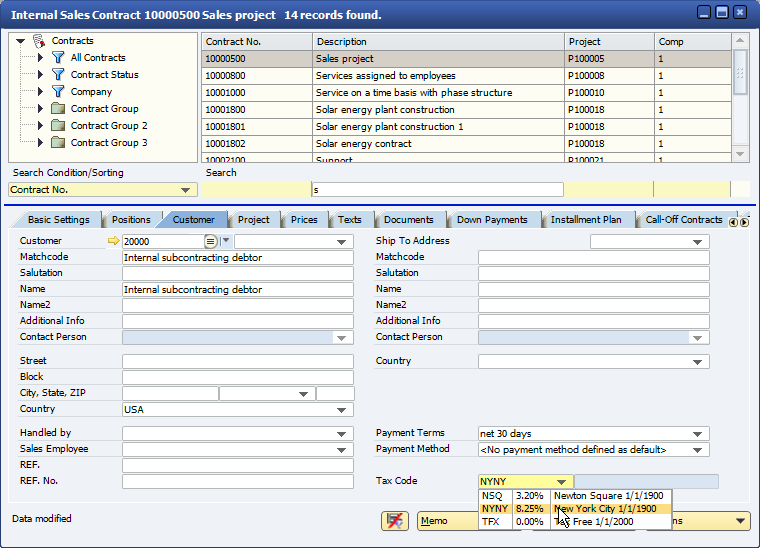Open the Handled by dropdown
This screenshot has height=548, width=760.
(341, 434)
